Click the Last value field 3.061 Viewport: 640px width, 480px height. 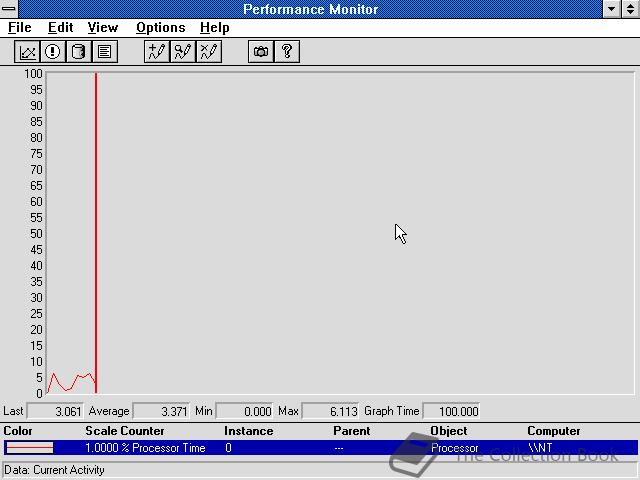pyautogui.click(x=55, y=411)
